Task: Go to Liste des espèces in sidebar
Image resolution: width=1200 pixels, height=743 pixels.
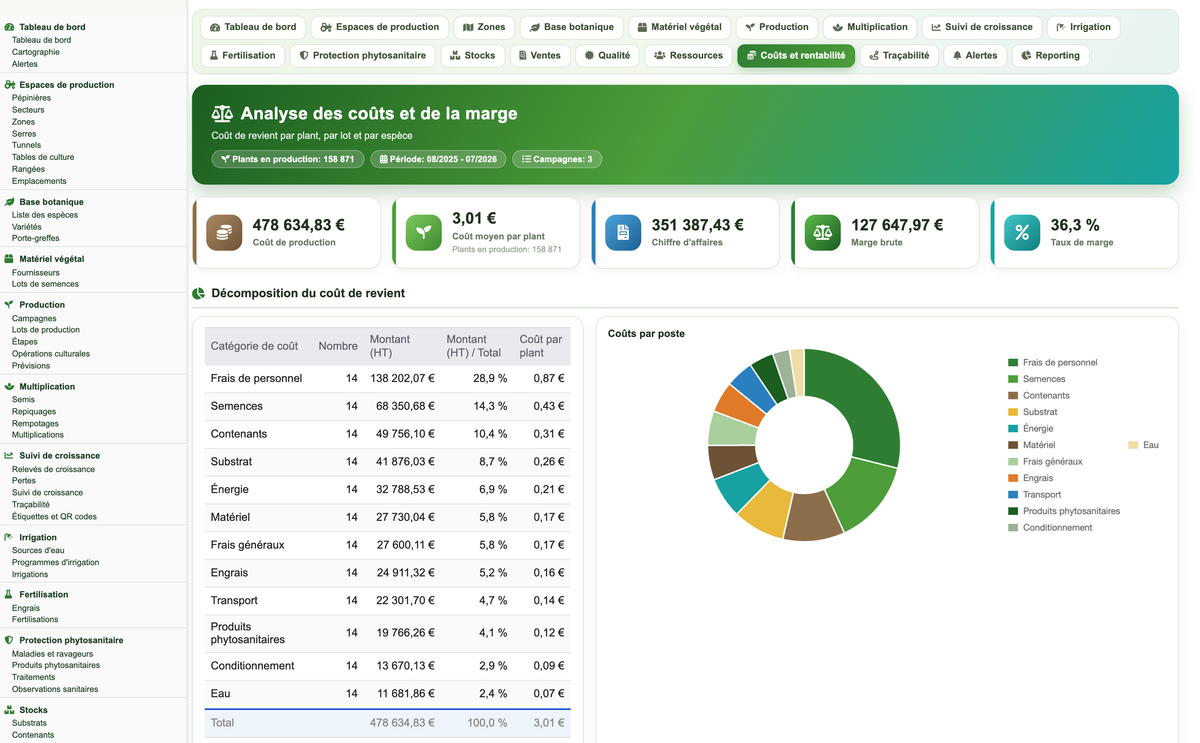Action: pyautogui.click(x=45, y=215)
